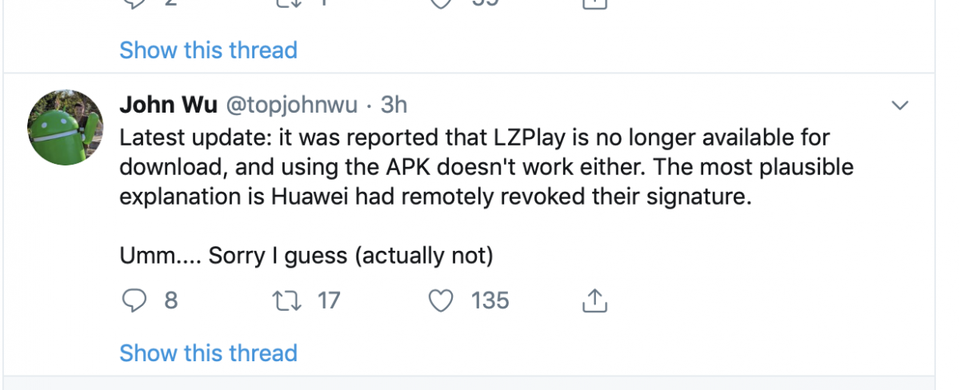Visit the @topjohnwu handle
The height and width of the screenshot is (390, 960).
pos(291,105)
